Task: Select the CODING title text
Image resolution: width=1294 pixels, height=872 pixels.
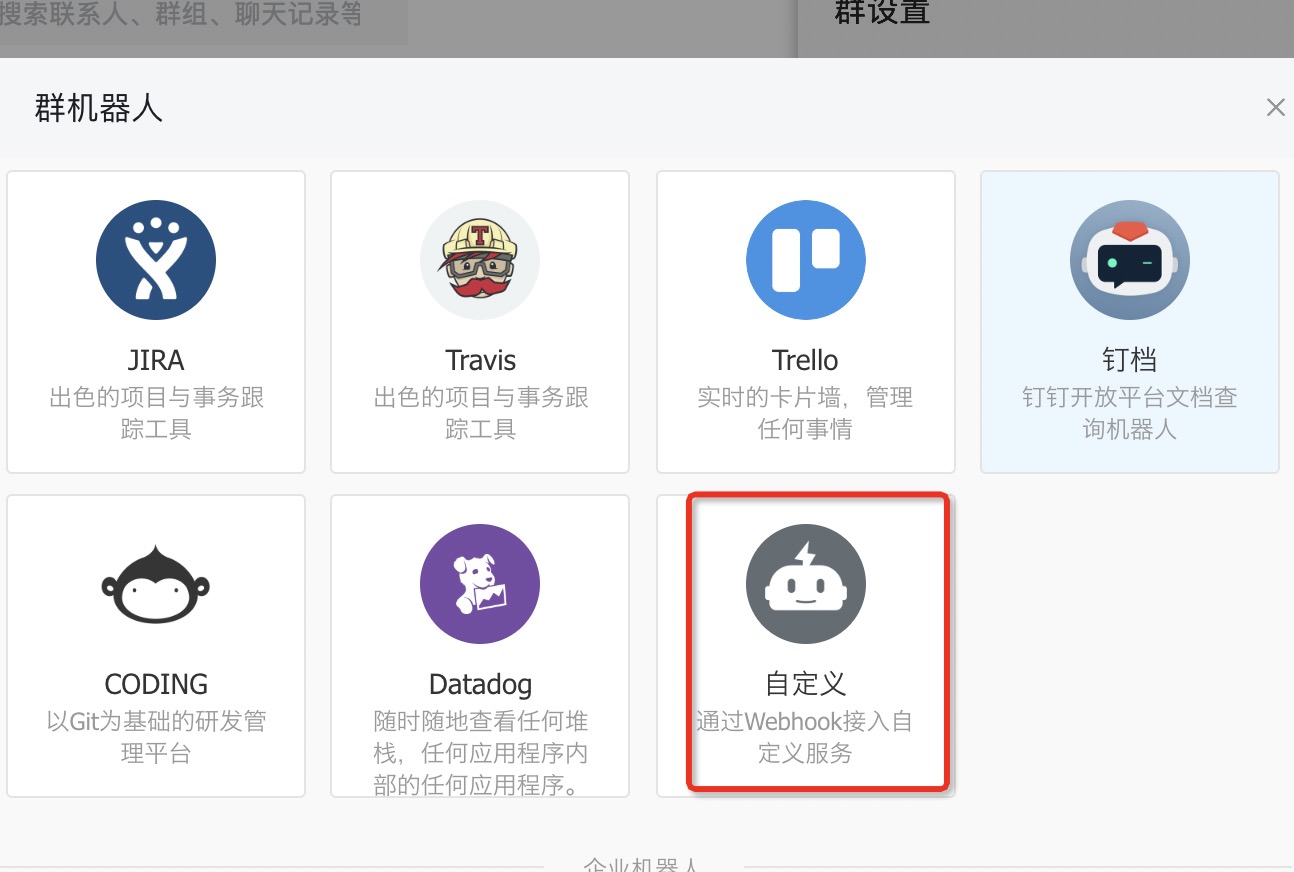Action: [x=156, y=684]
